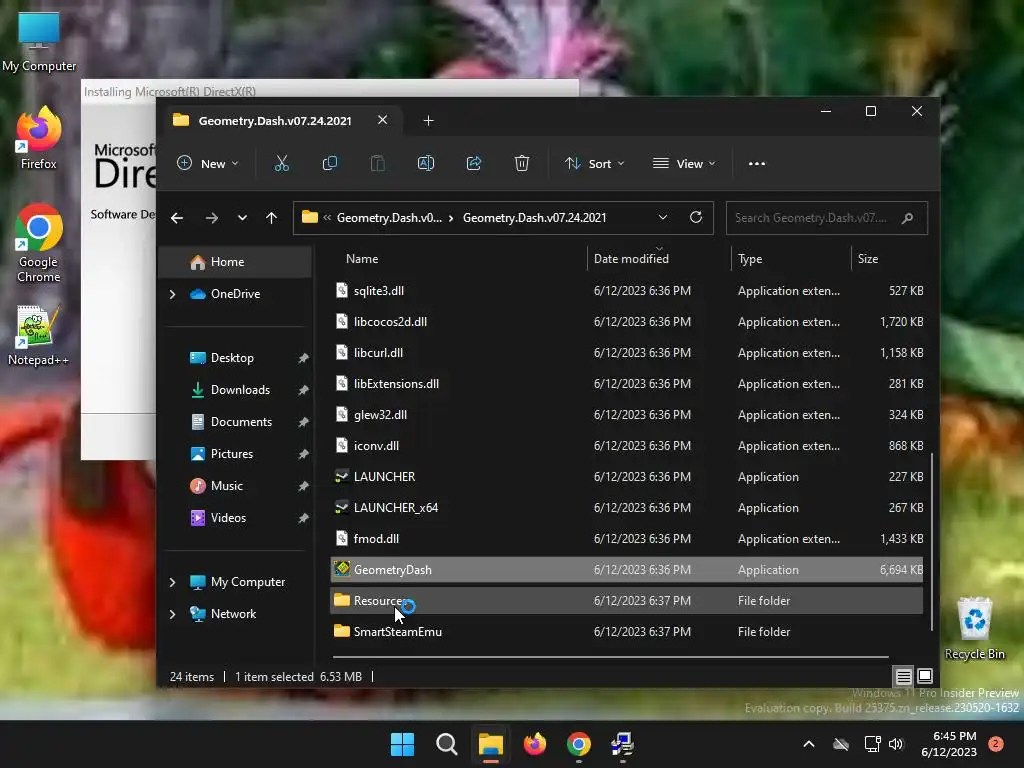Select the Notepad++ desktop icon
Screen dimensions: 1024x768
[x=38, y=336]
